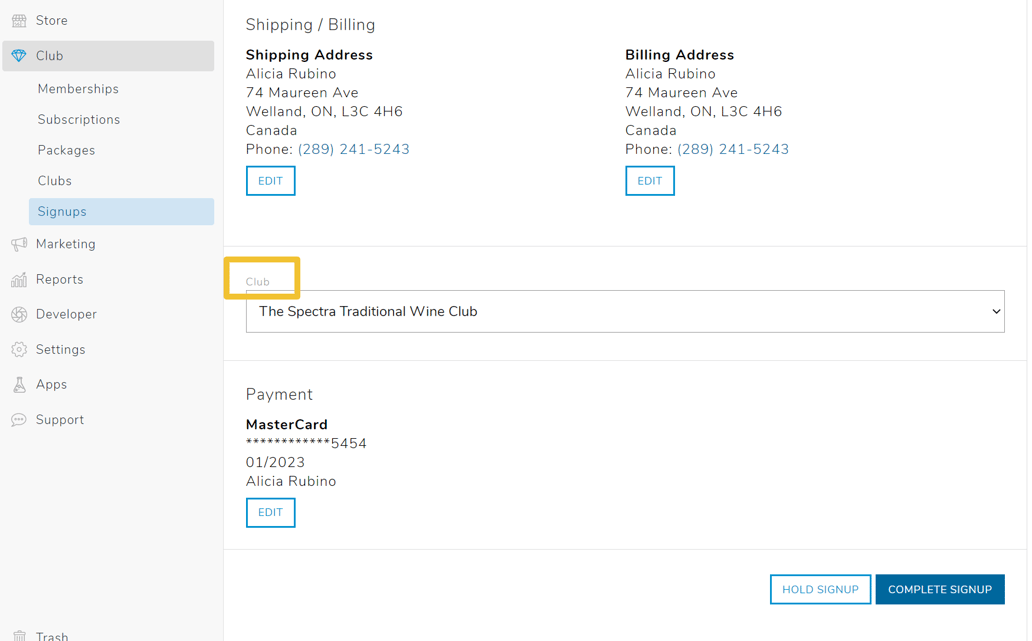Edit the MasterCard payment method
The height and width of the screenshot is (641, 1032).
pos(270,513)
